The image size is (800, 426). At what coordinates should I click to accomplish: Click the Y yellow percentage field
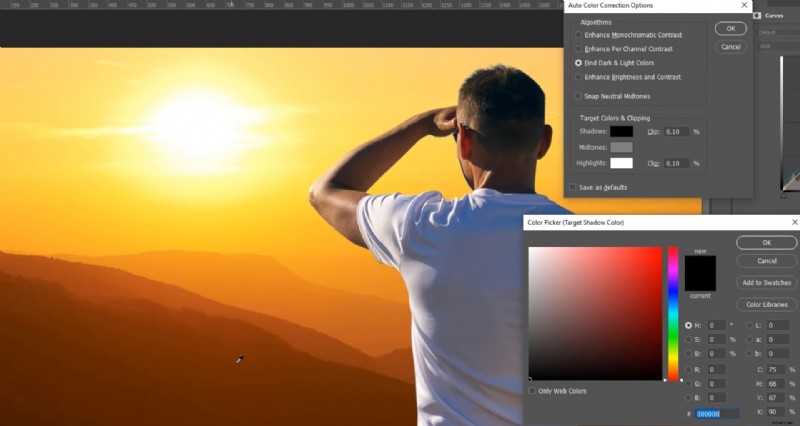[777, 397]
